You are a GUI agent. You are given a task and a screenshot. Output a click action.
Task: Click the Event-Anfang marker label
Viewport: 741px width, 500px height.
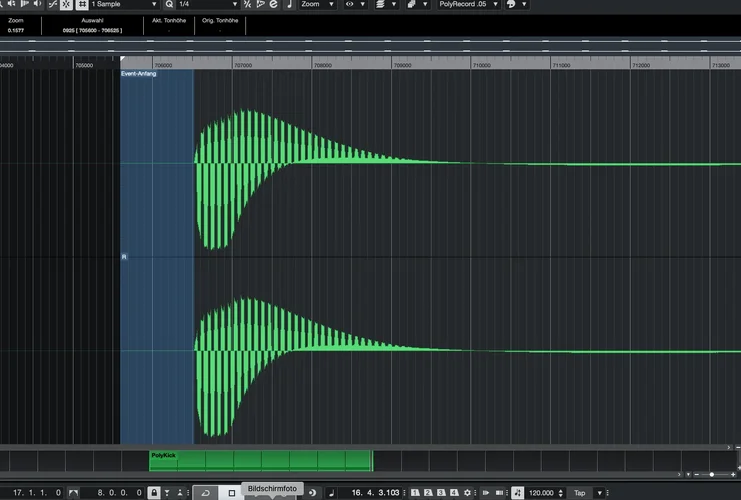(x=138, y=74)
